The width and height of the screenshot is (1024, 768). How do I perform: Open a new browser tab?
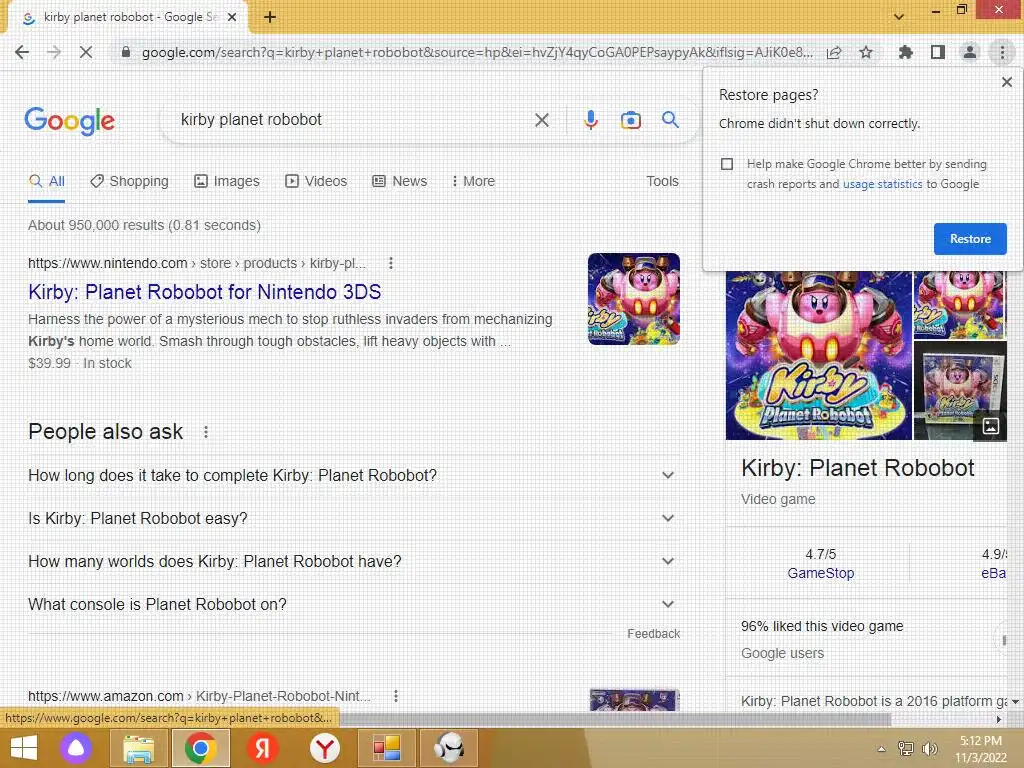point(270,18)
